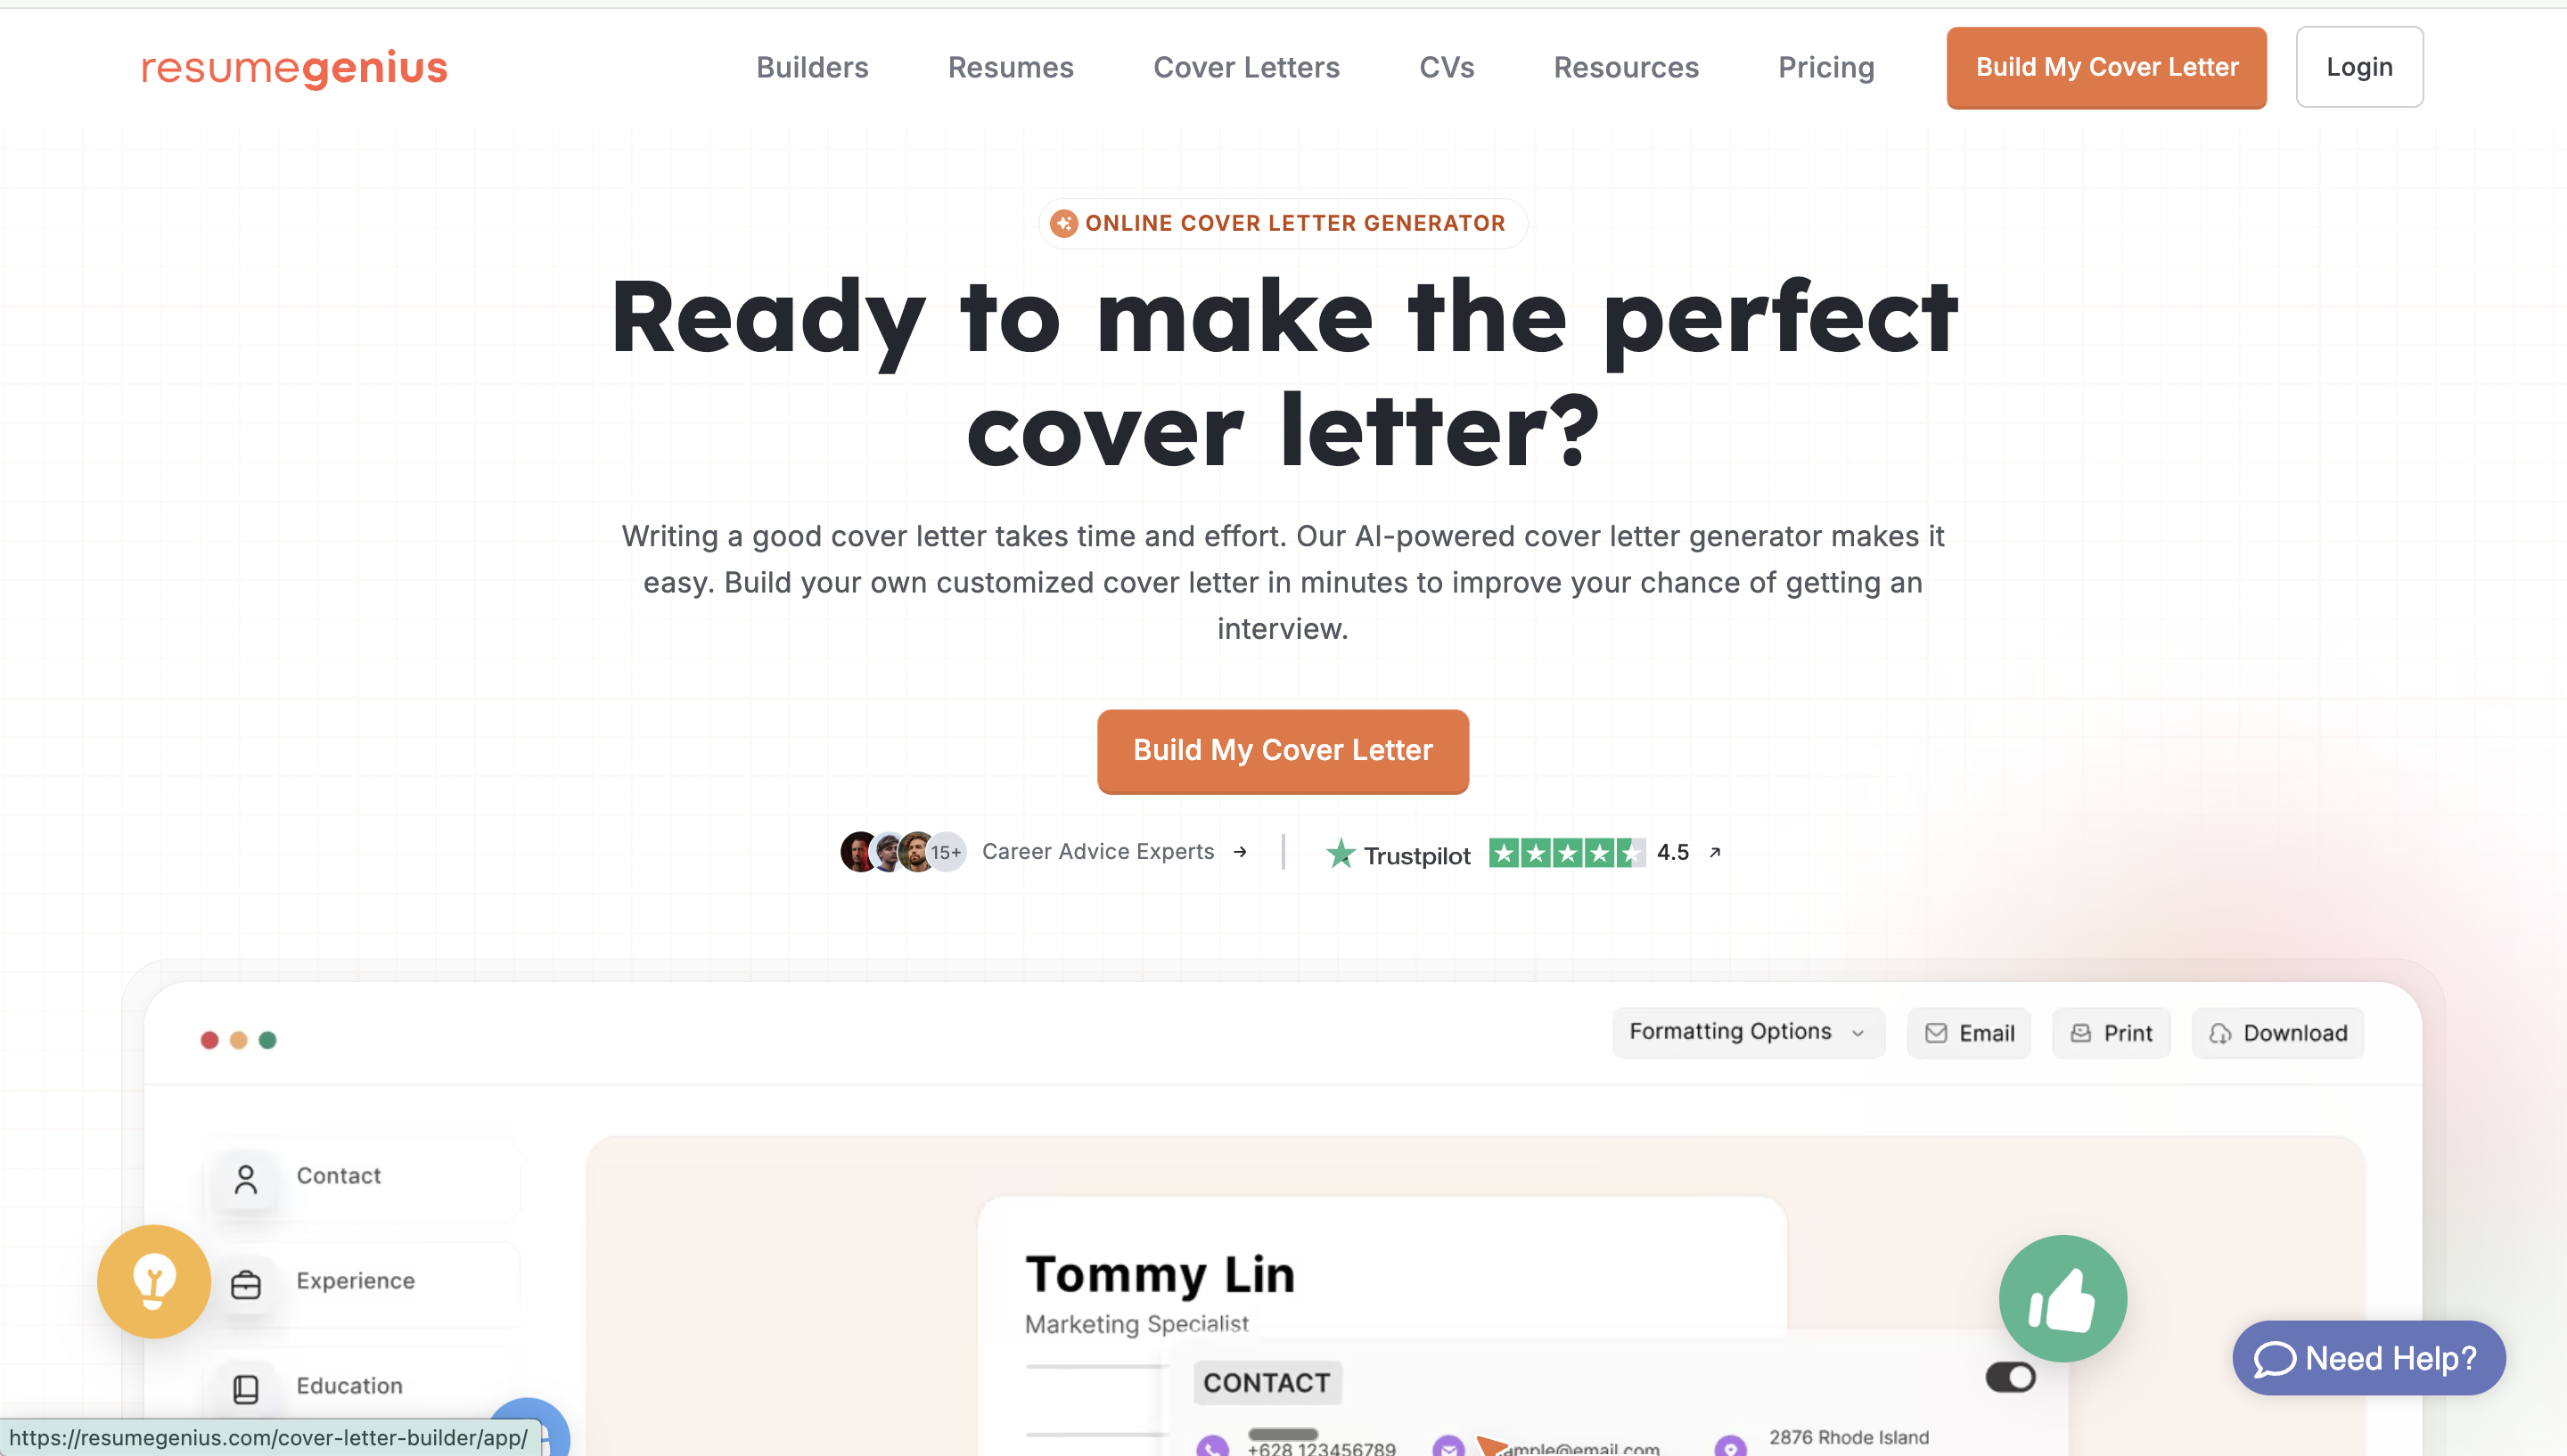Click the Login button
This screenshot has width=2567, height=1456.
pos(2359,67)
